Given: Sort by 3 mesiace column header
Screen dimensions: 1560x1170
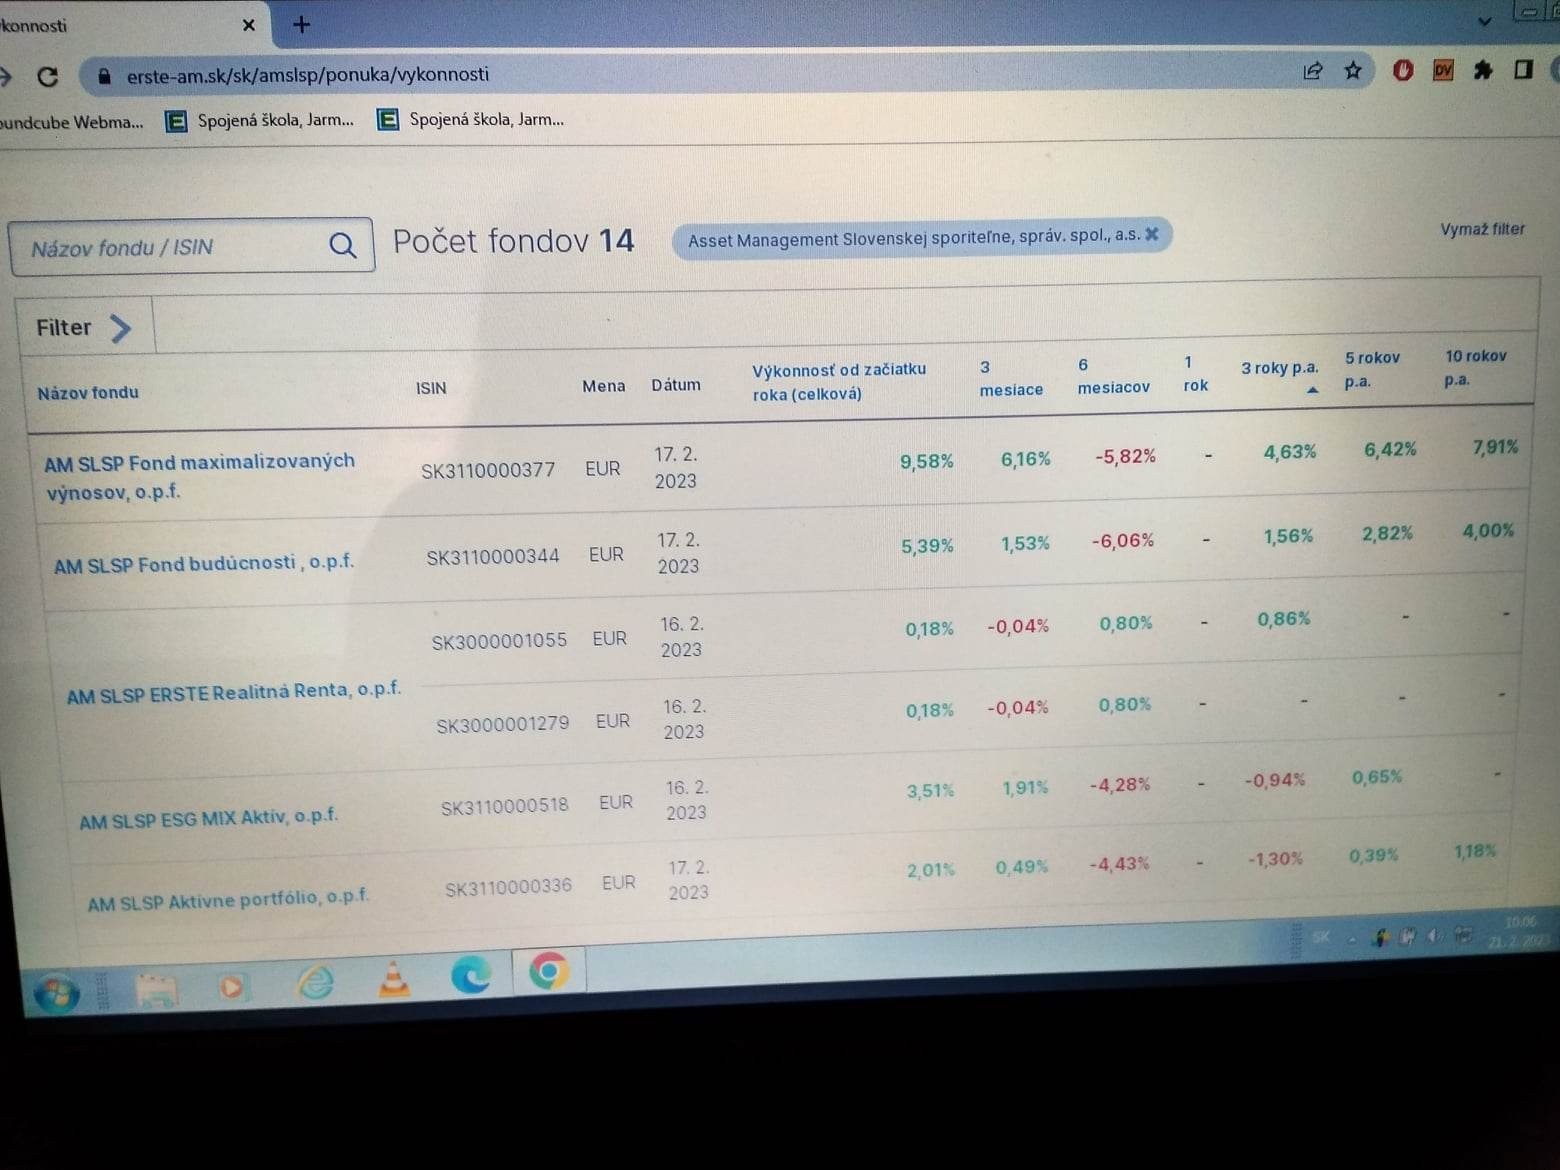Looking at the screenshot, I should coord(1011,378).
